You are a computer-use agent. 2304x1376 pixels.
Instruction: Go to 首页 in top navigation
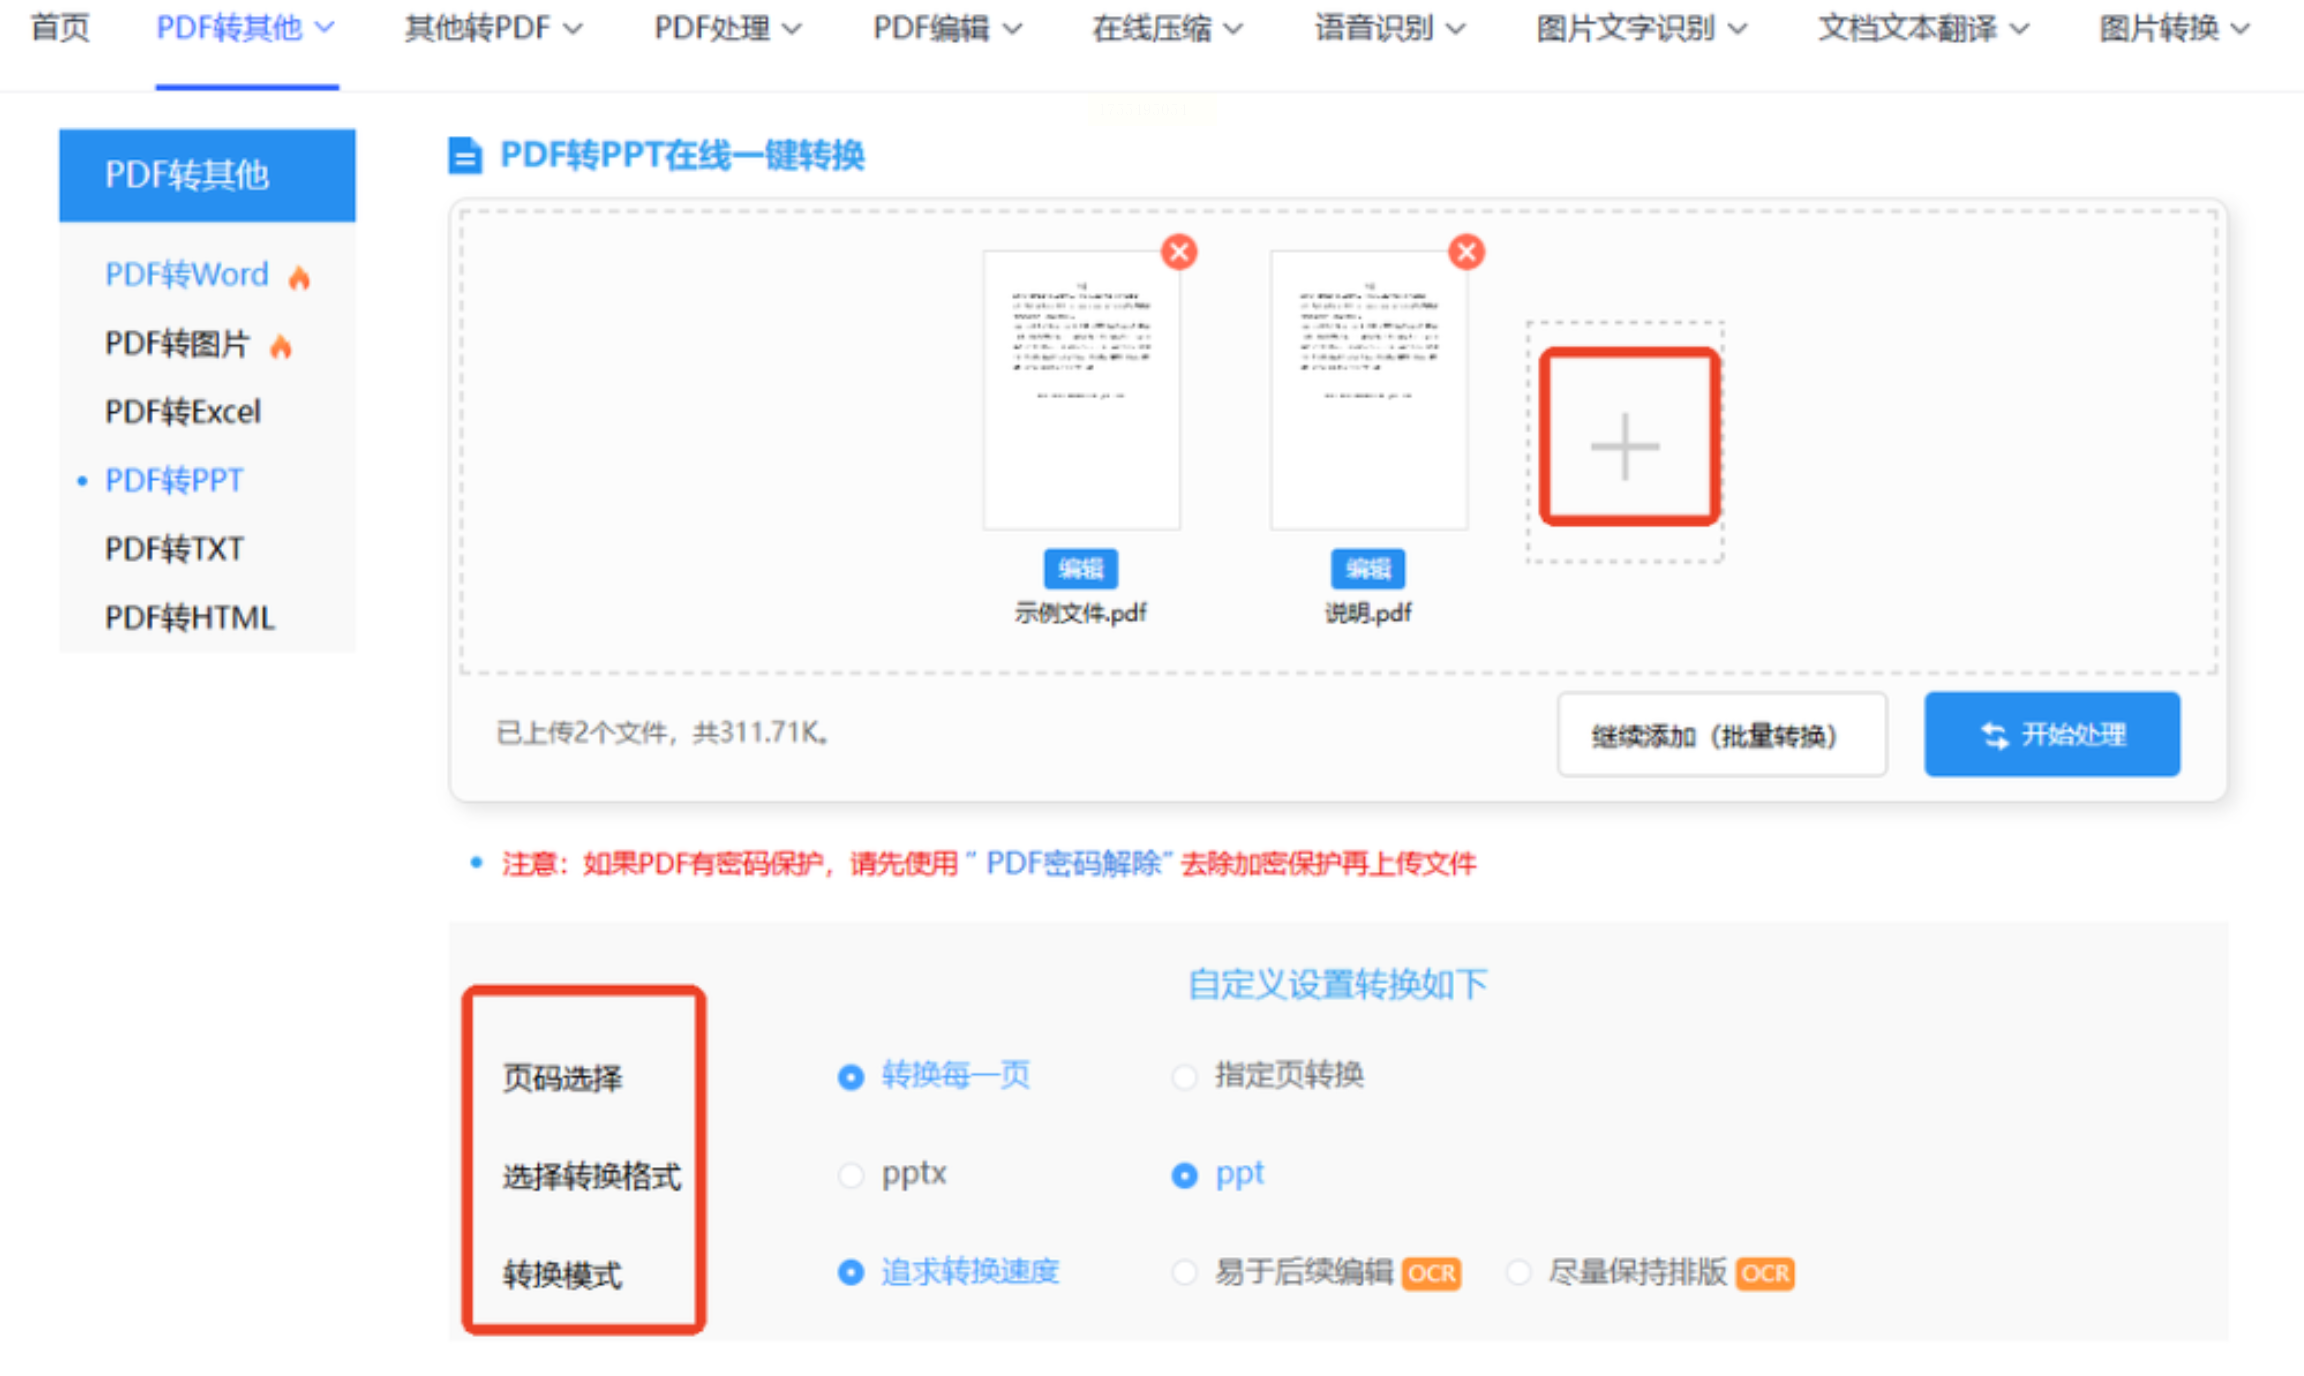click(x=60, y=28)
